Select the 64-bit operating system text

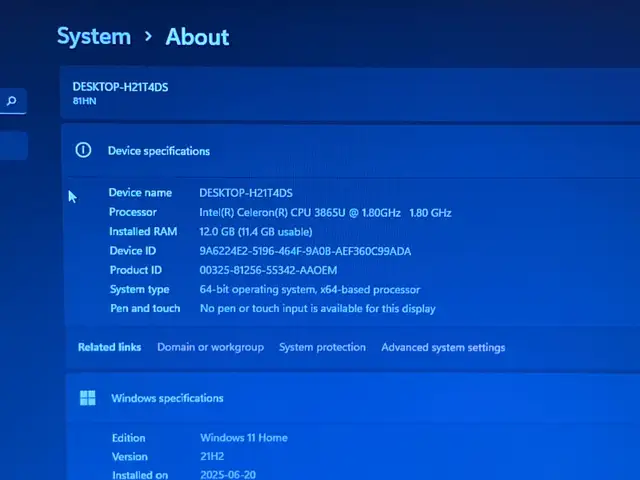pyautogui.click(x=310, y=289)
